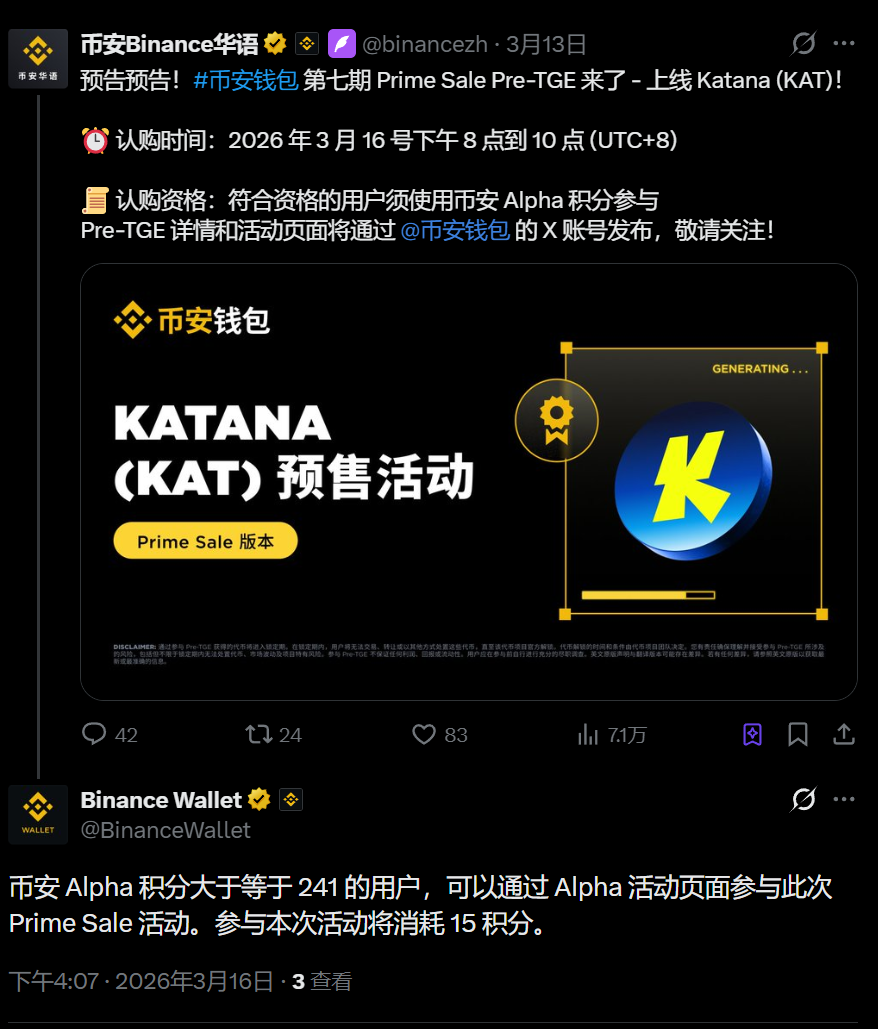Screen dimensions: 878x1029
Task: Open the KATANA (KAT) 预售活动 image
Action: [x=469, y=482]
